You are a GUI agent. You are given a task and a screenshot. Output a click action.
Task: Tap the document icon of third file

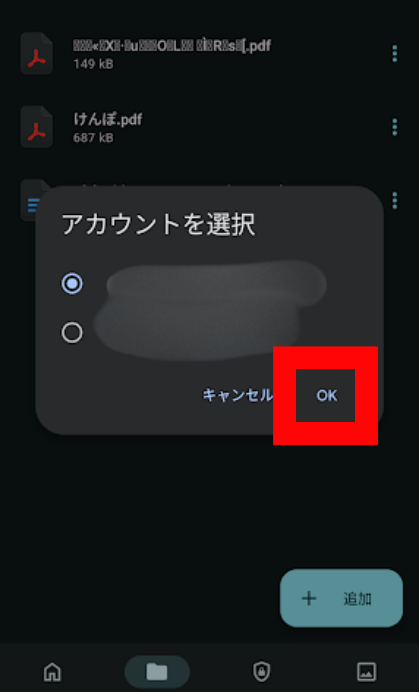[31, 201]
